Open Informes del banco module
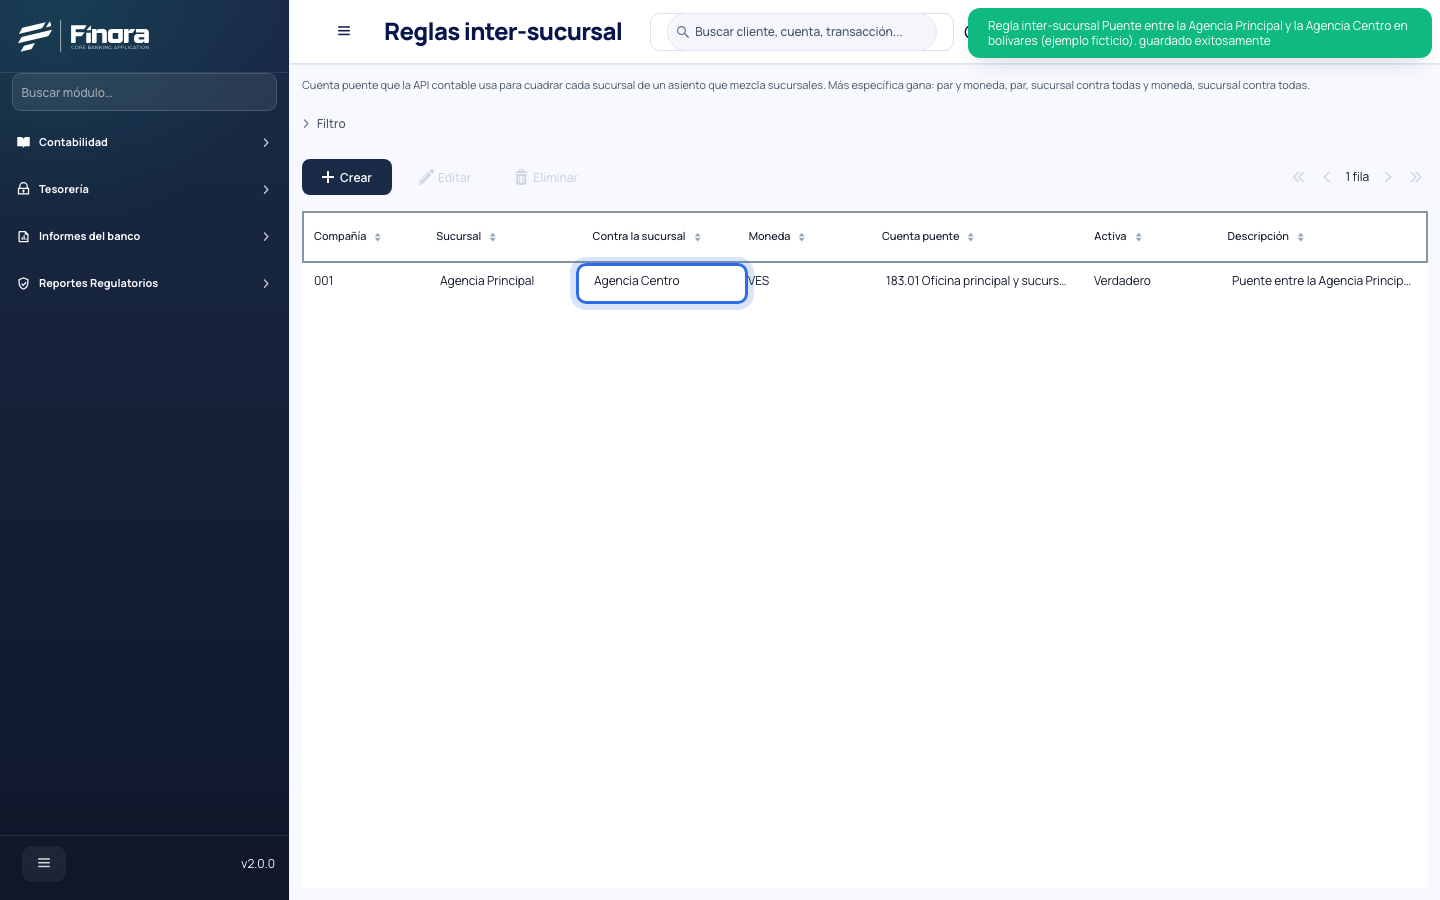The width and height of the screenshot is (1440, 900). coord(144,236)
